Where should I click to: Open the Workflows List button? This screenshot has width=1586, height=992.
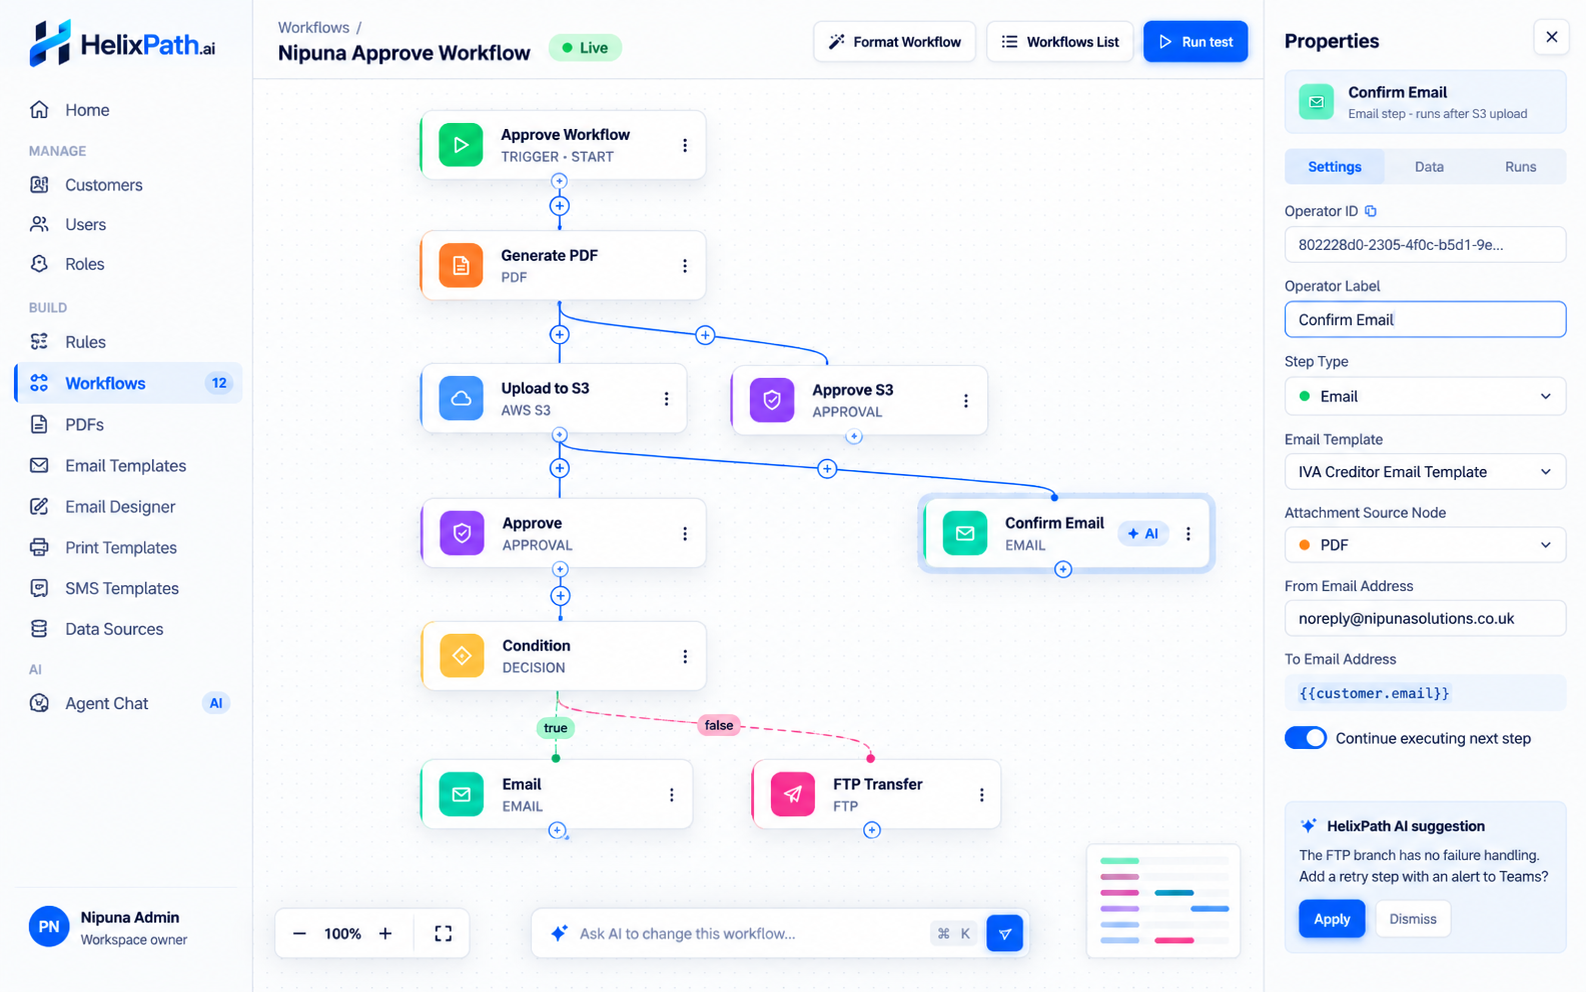point(1060,42)
